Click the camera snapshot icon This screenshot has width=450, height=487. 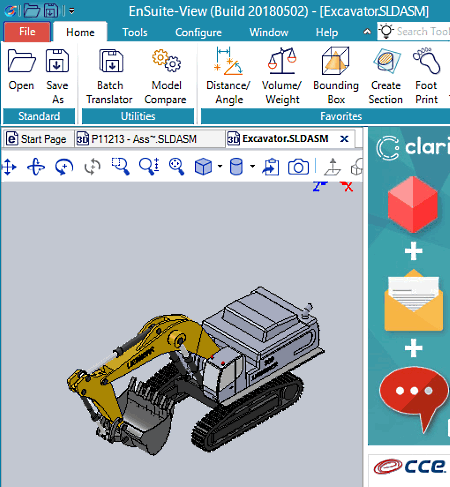click(x=298, y=166)
